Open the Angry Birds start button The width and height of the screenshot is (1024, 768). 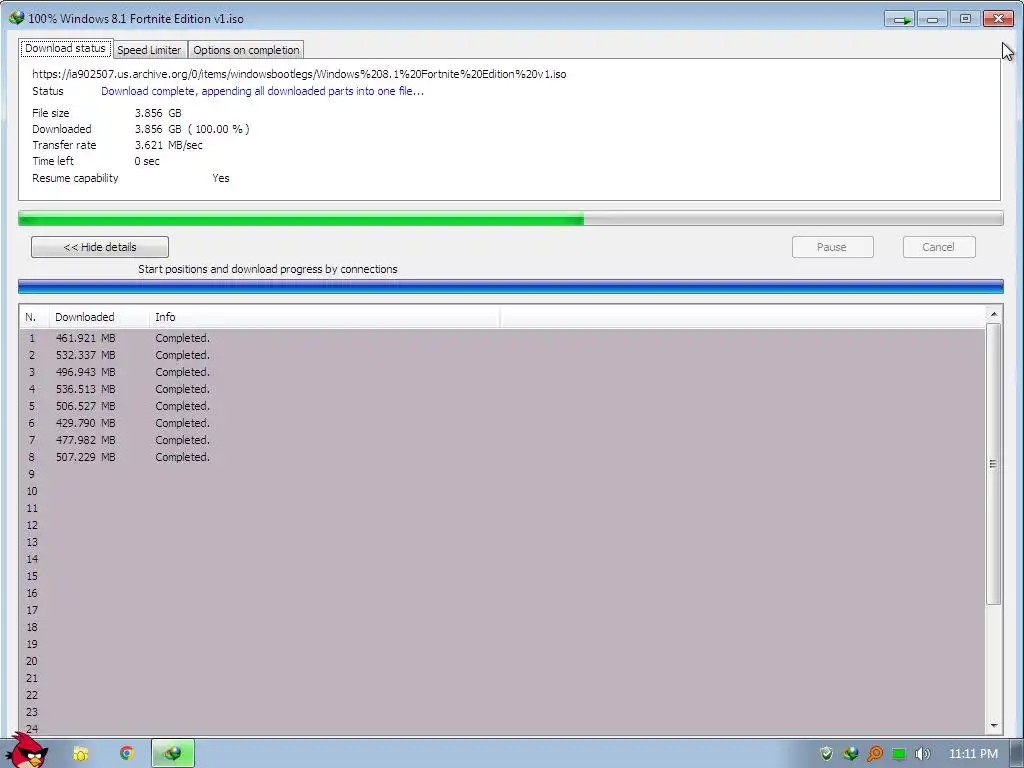(27, 750)
